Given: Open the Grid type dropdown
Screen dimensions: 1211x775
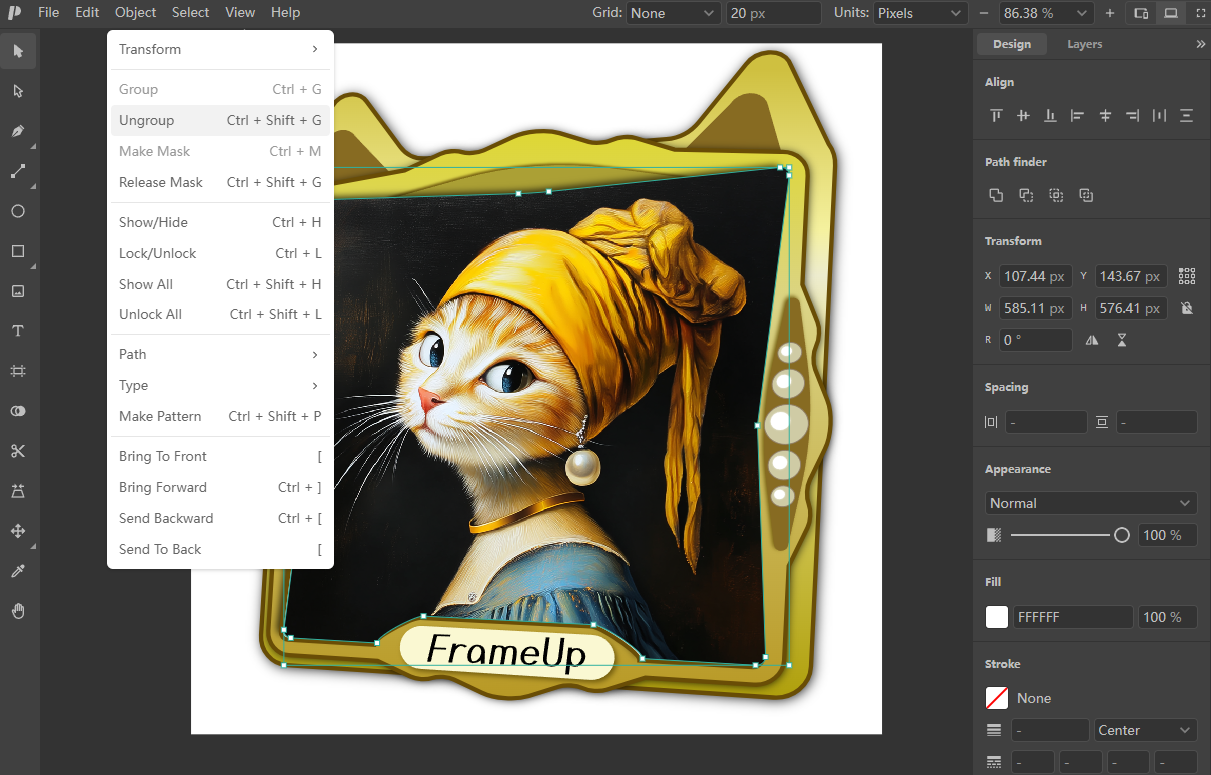Looking at the screenshot, I should coord(673,13).
